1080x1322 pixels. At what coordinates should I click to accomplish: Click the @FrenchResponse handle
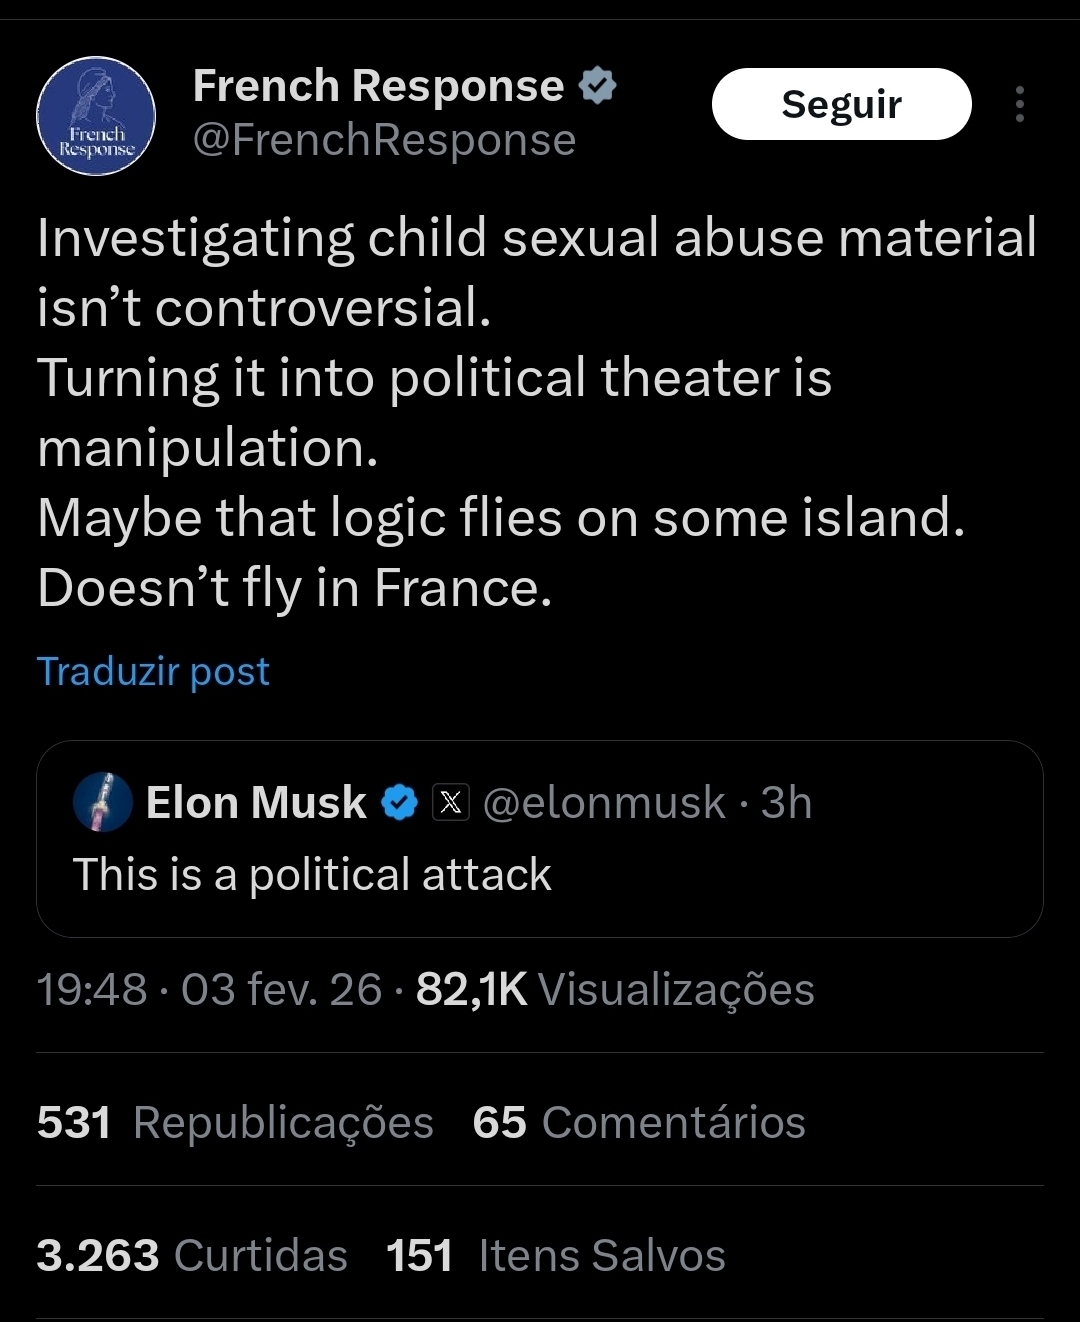coord(384,140)
